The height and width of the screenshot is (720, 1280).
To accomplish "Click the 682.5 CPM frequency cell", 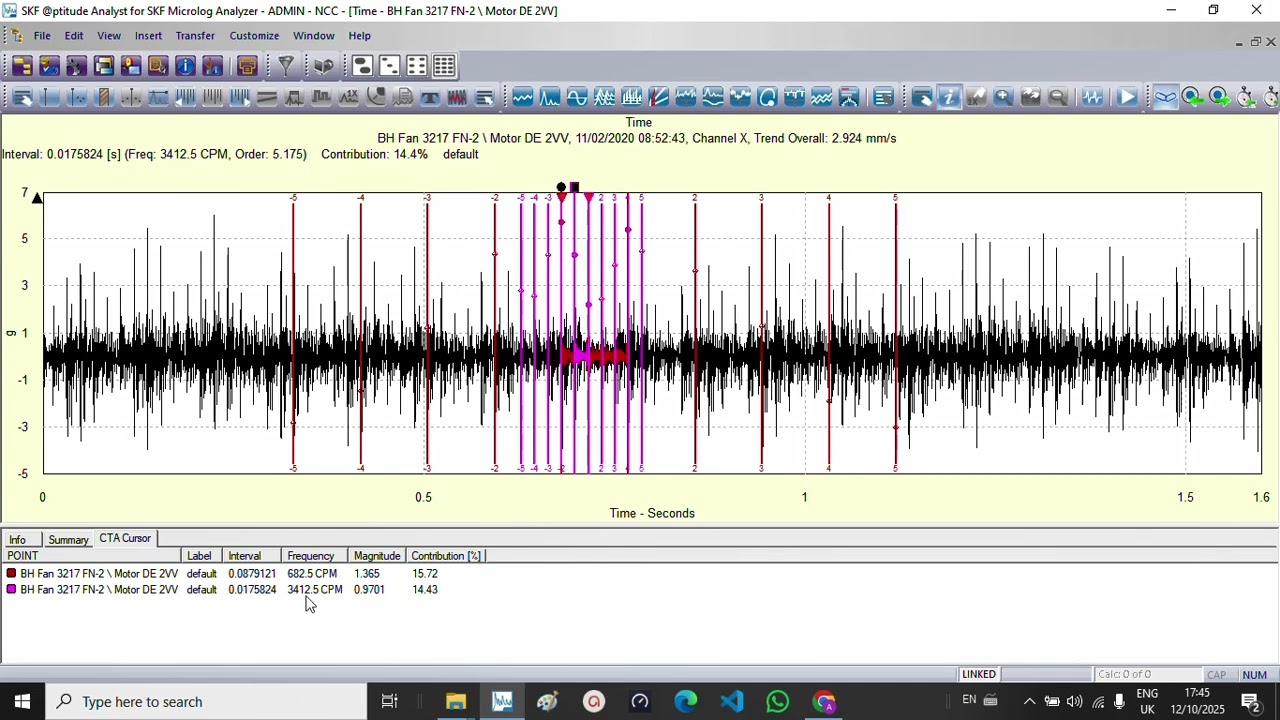I will point(312,574).
